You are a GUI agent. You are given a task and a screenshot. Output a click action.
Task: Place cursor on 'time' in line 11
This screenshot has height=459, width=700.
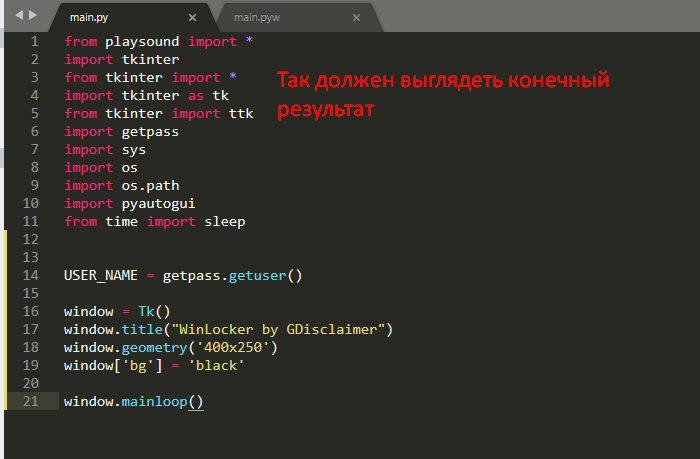tap(121, 221)
